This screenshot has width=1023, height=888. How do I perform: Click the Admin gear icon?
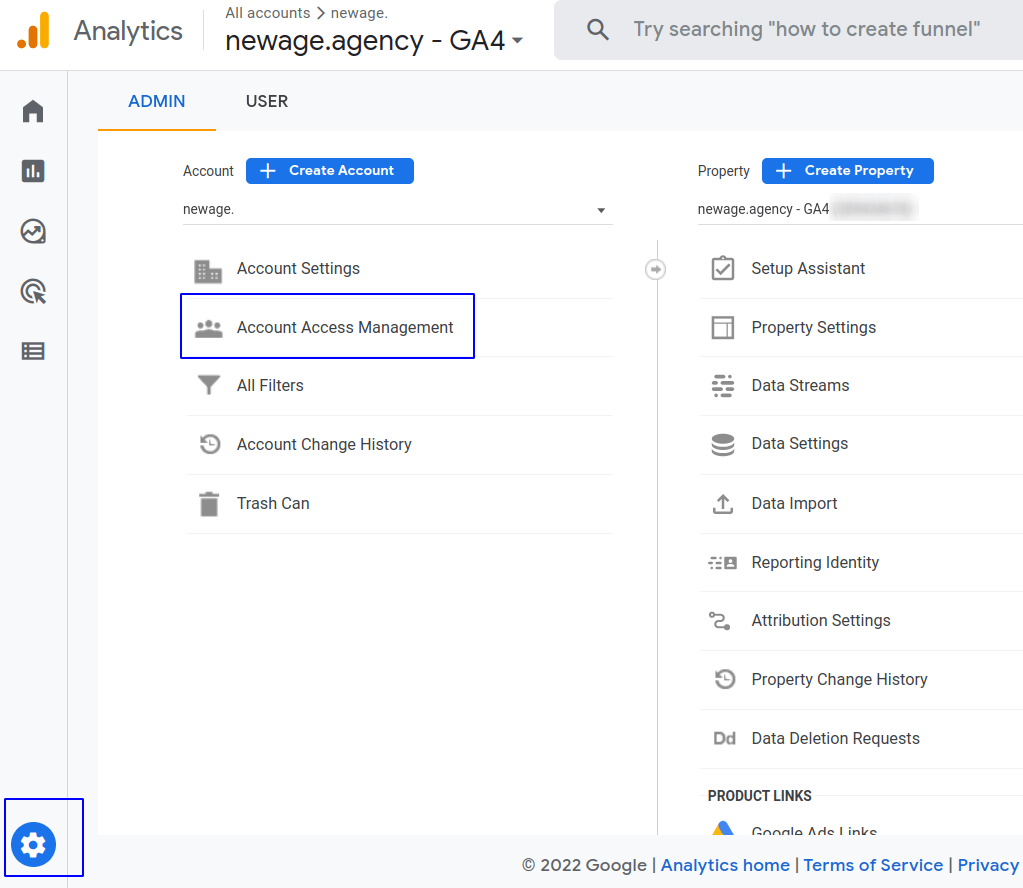32,844
